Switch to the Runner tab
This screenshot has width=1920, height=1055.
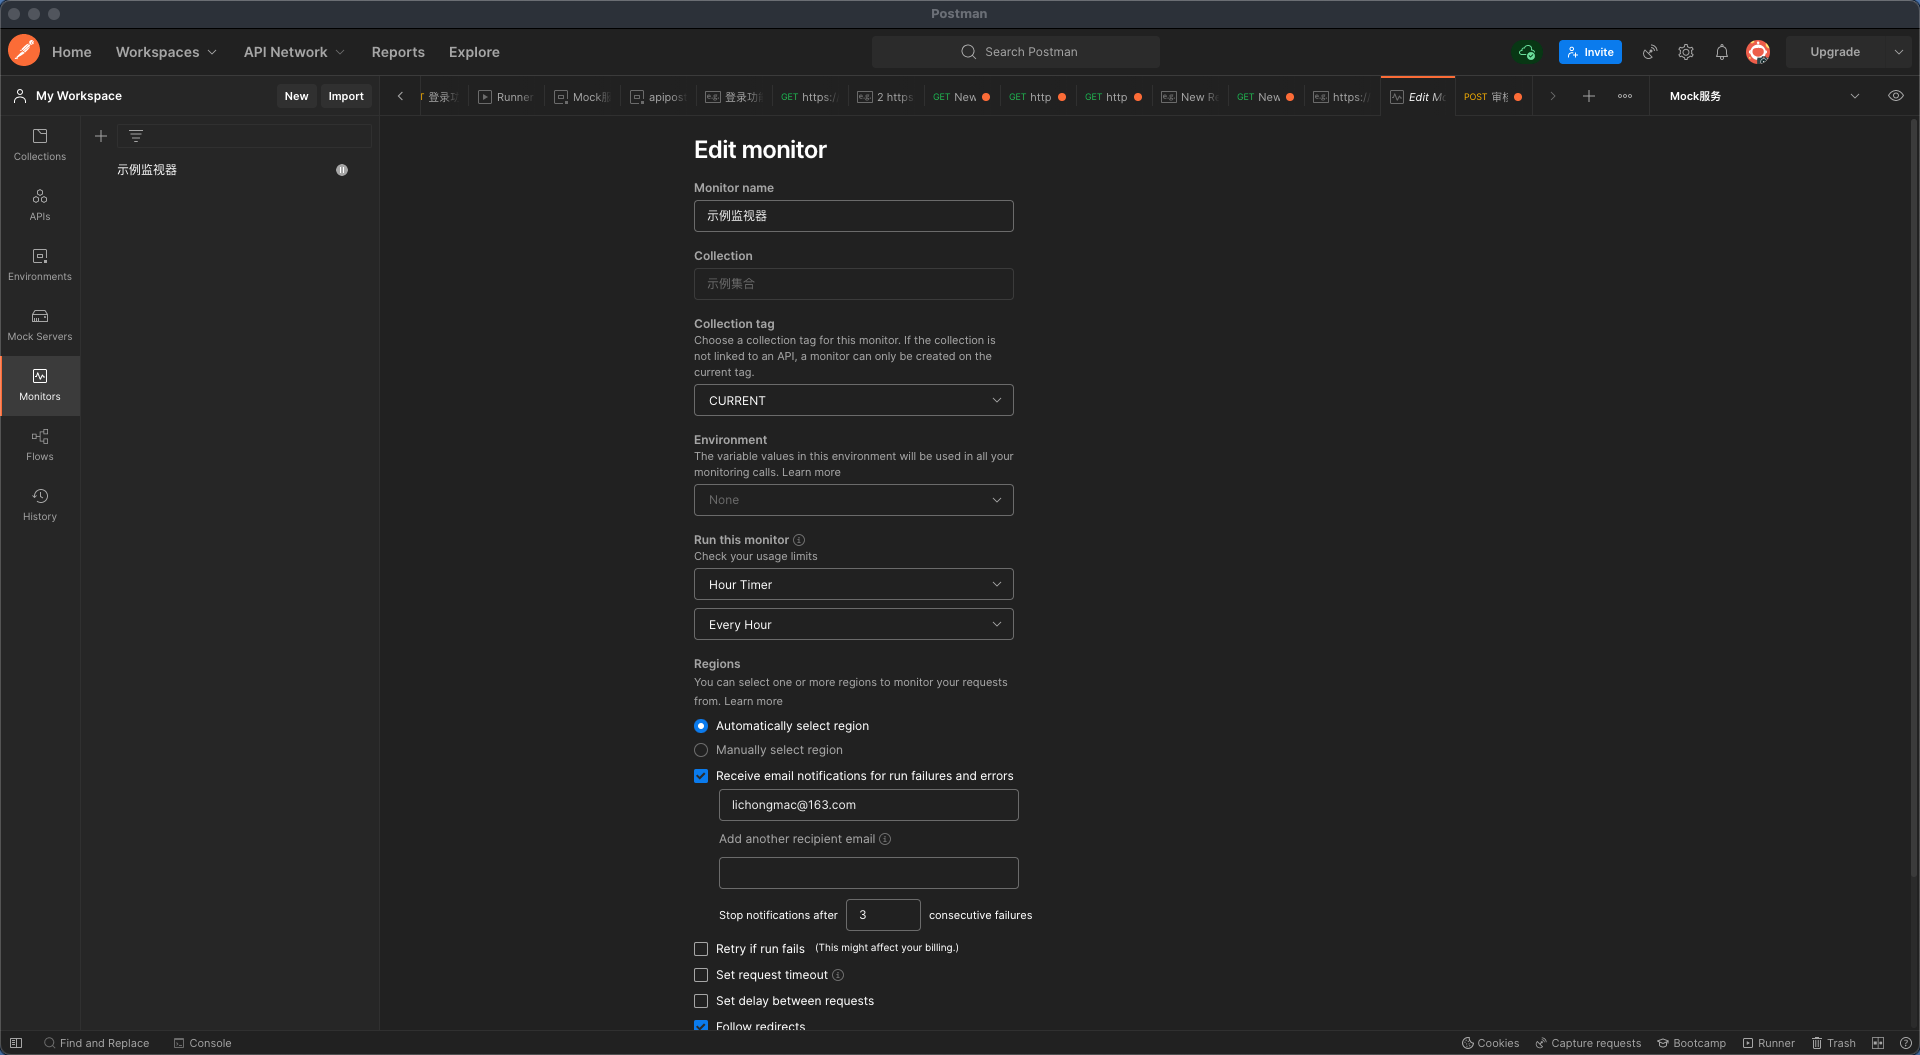click(507, 97)
